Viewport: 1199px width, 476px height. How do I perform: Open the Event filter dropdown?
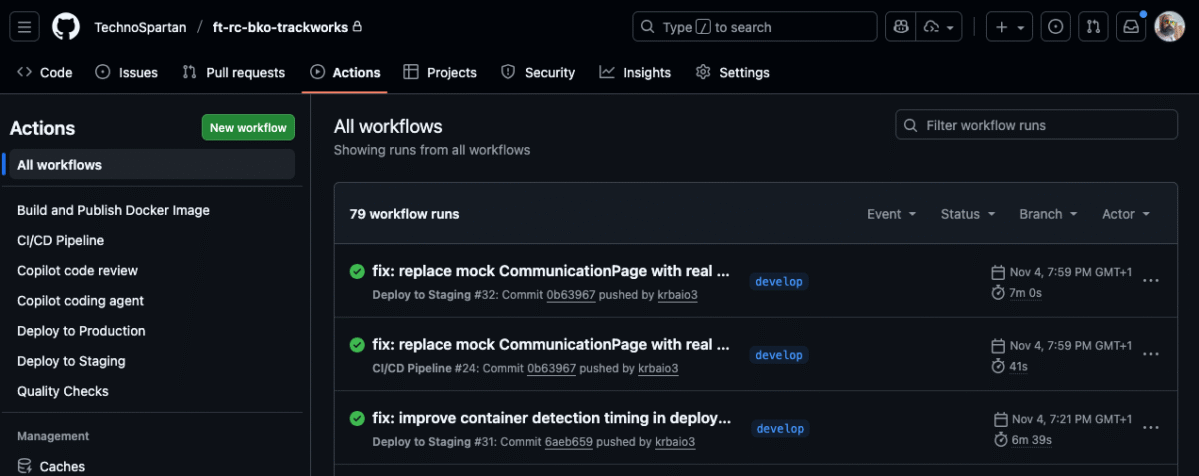click(892, 214)
